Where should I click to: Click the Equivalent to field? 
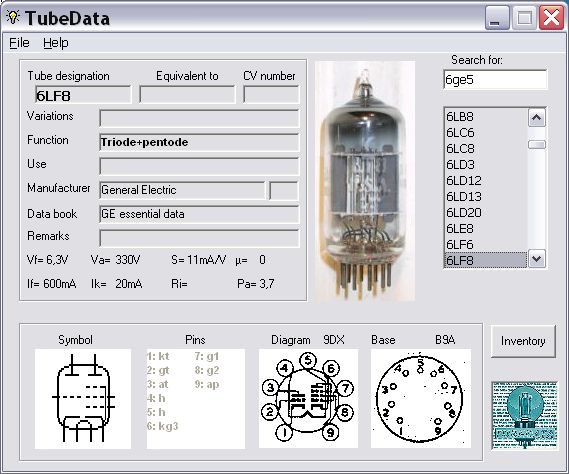click(187, 95)
